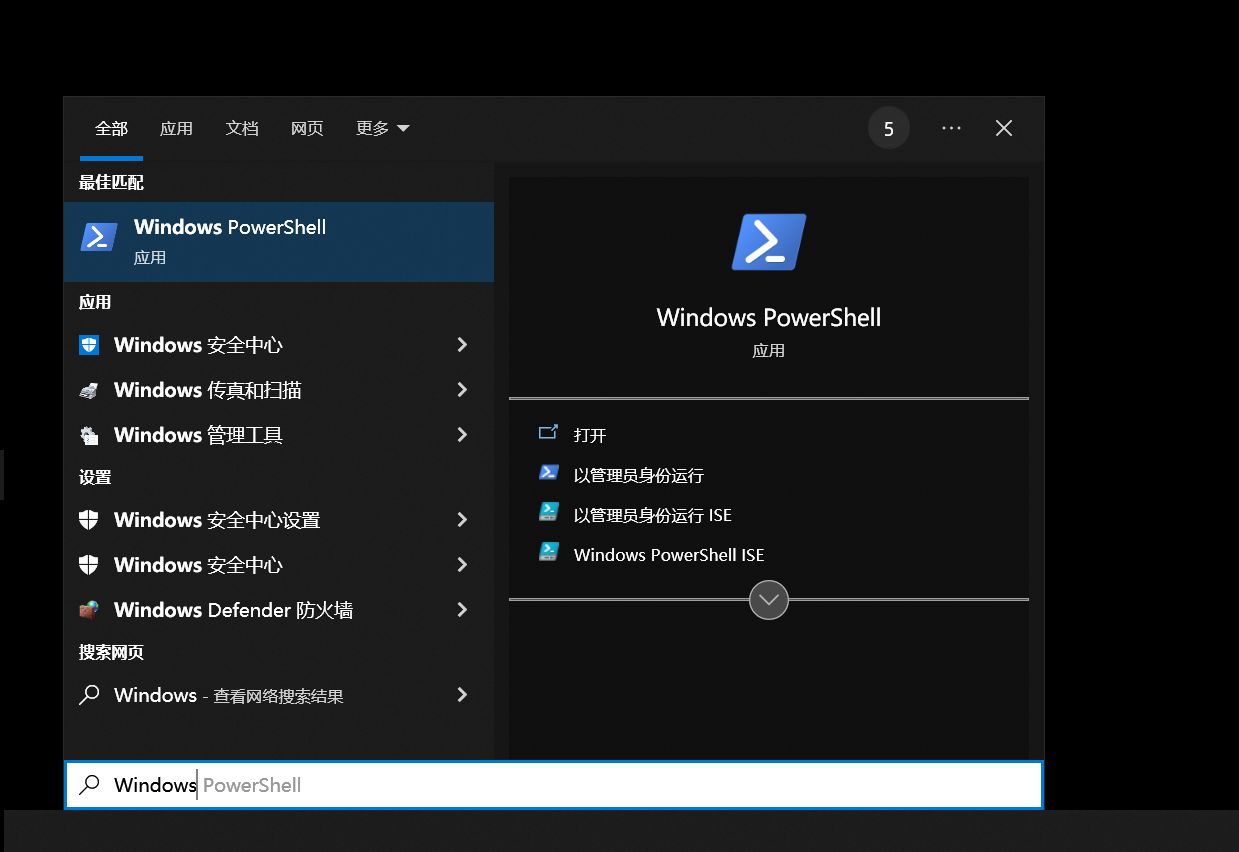
Task: Switch to the 应用 tab
Action: pyautogui.click(x=176, y=128)
